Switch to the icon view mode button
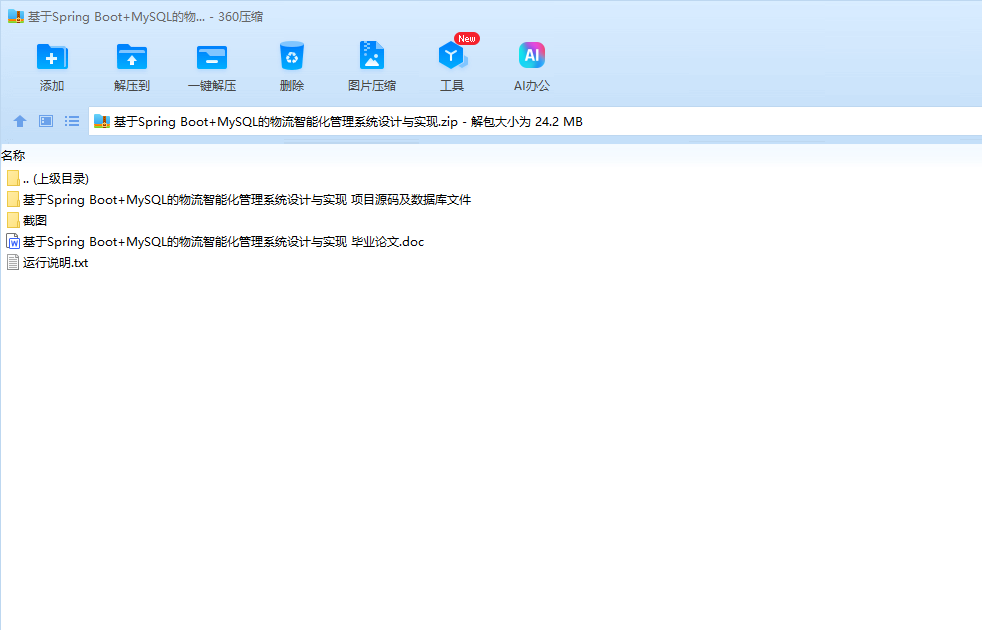 (x=46, y=121)
